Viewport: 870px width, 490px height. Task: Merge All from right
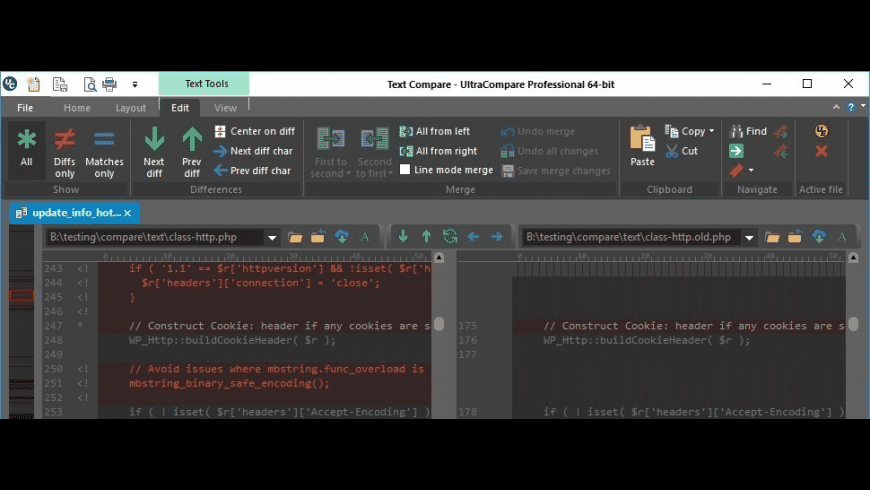pyautogui.click(x=438, y=151)
